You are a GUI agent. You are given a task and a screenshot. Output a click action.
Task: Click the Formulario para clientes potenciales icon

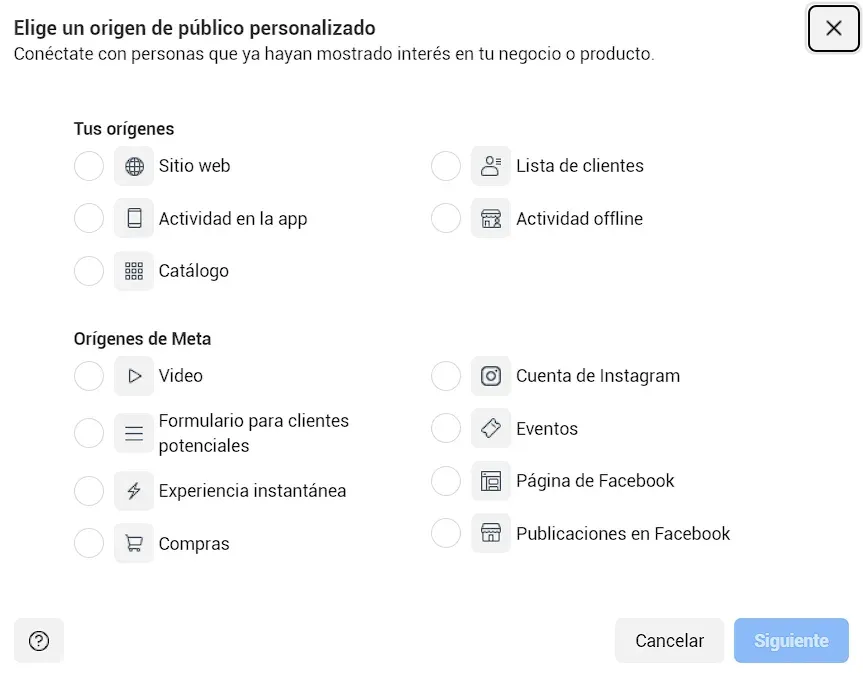(133, 432)
